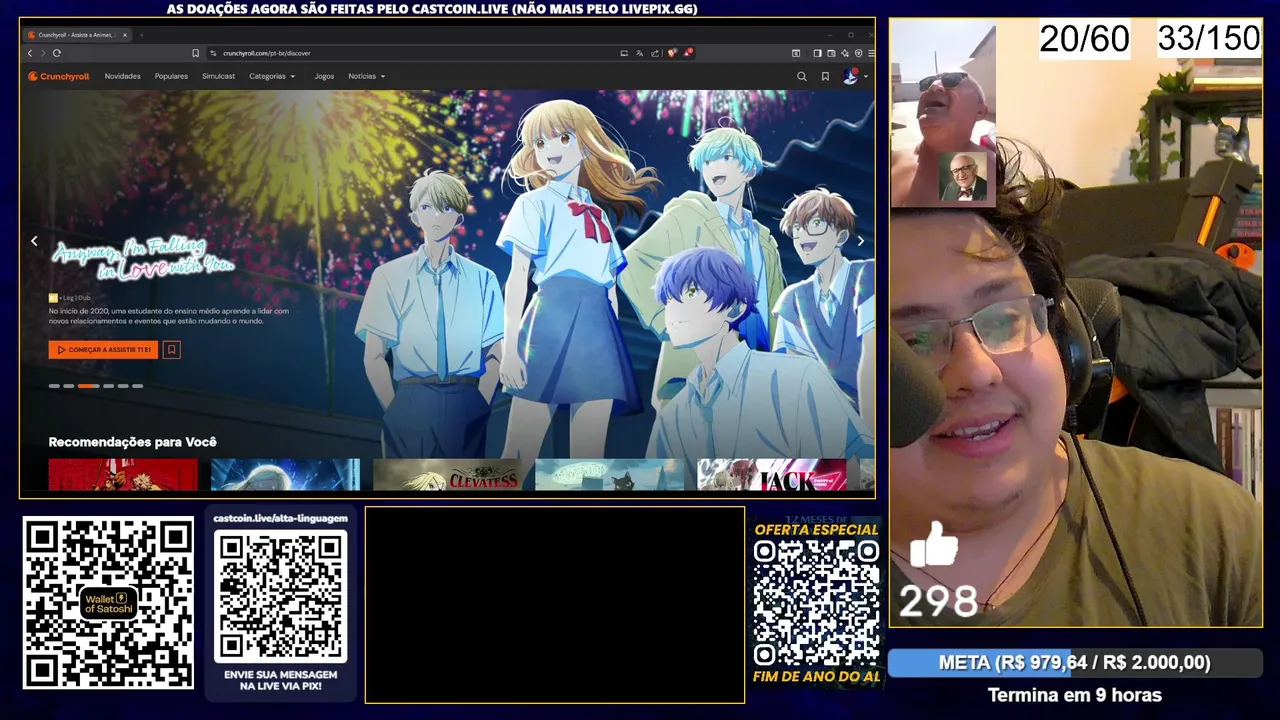Reload the Crunchyroll page
Image resolution: width=1280 pixels, height=720 pixels.
tap(56, 53)
